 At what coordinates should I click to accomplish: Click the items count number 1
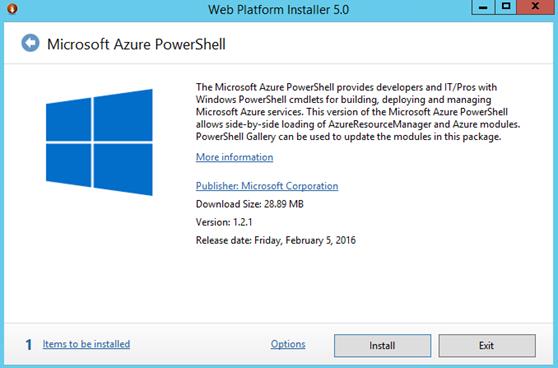[29, 345]
